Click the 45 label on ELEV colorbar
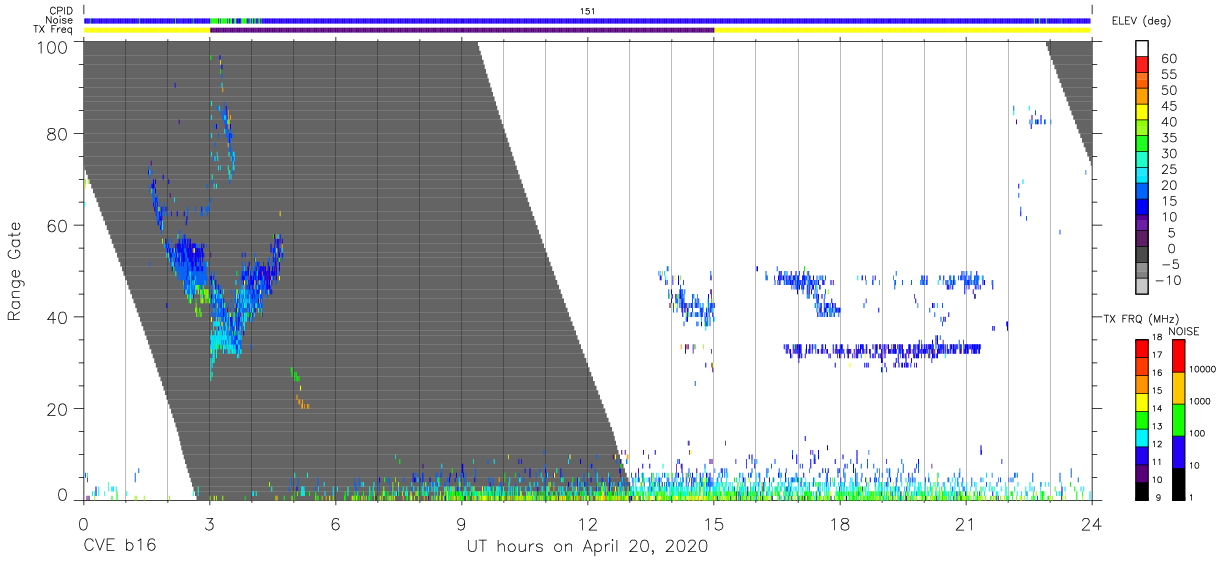The width and height of the screenshot is (1228, 567). (x=1169, y=106)
